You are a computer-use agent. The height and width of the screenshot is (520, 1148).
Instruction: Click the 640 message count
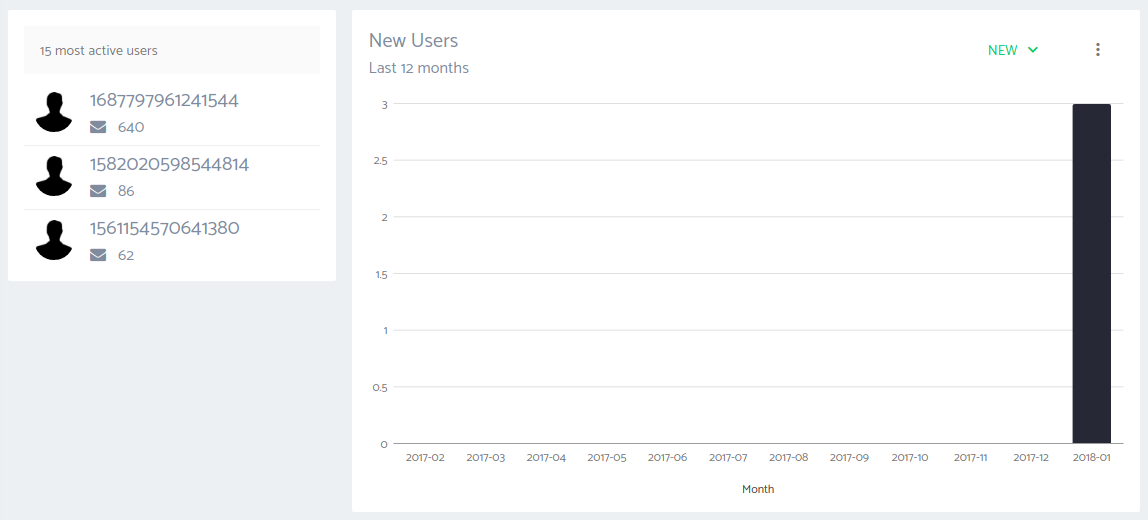131,127
